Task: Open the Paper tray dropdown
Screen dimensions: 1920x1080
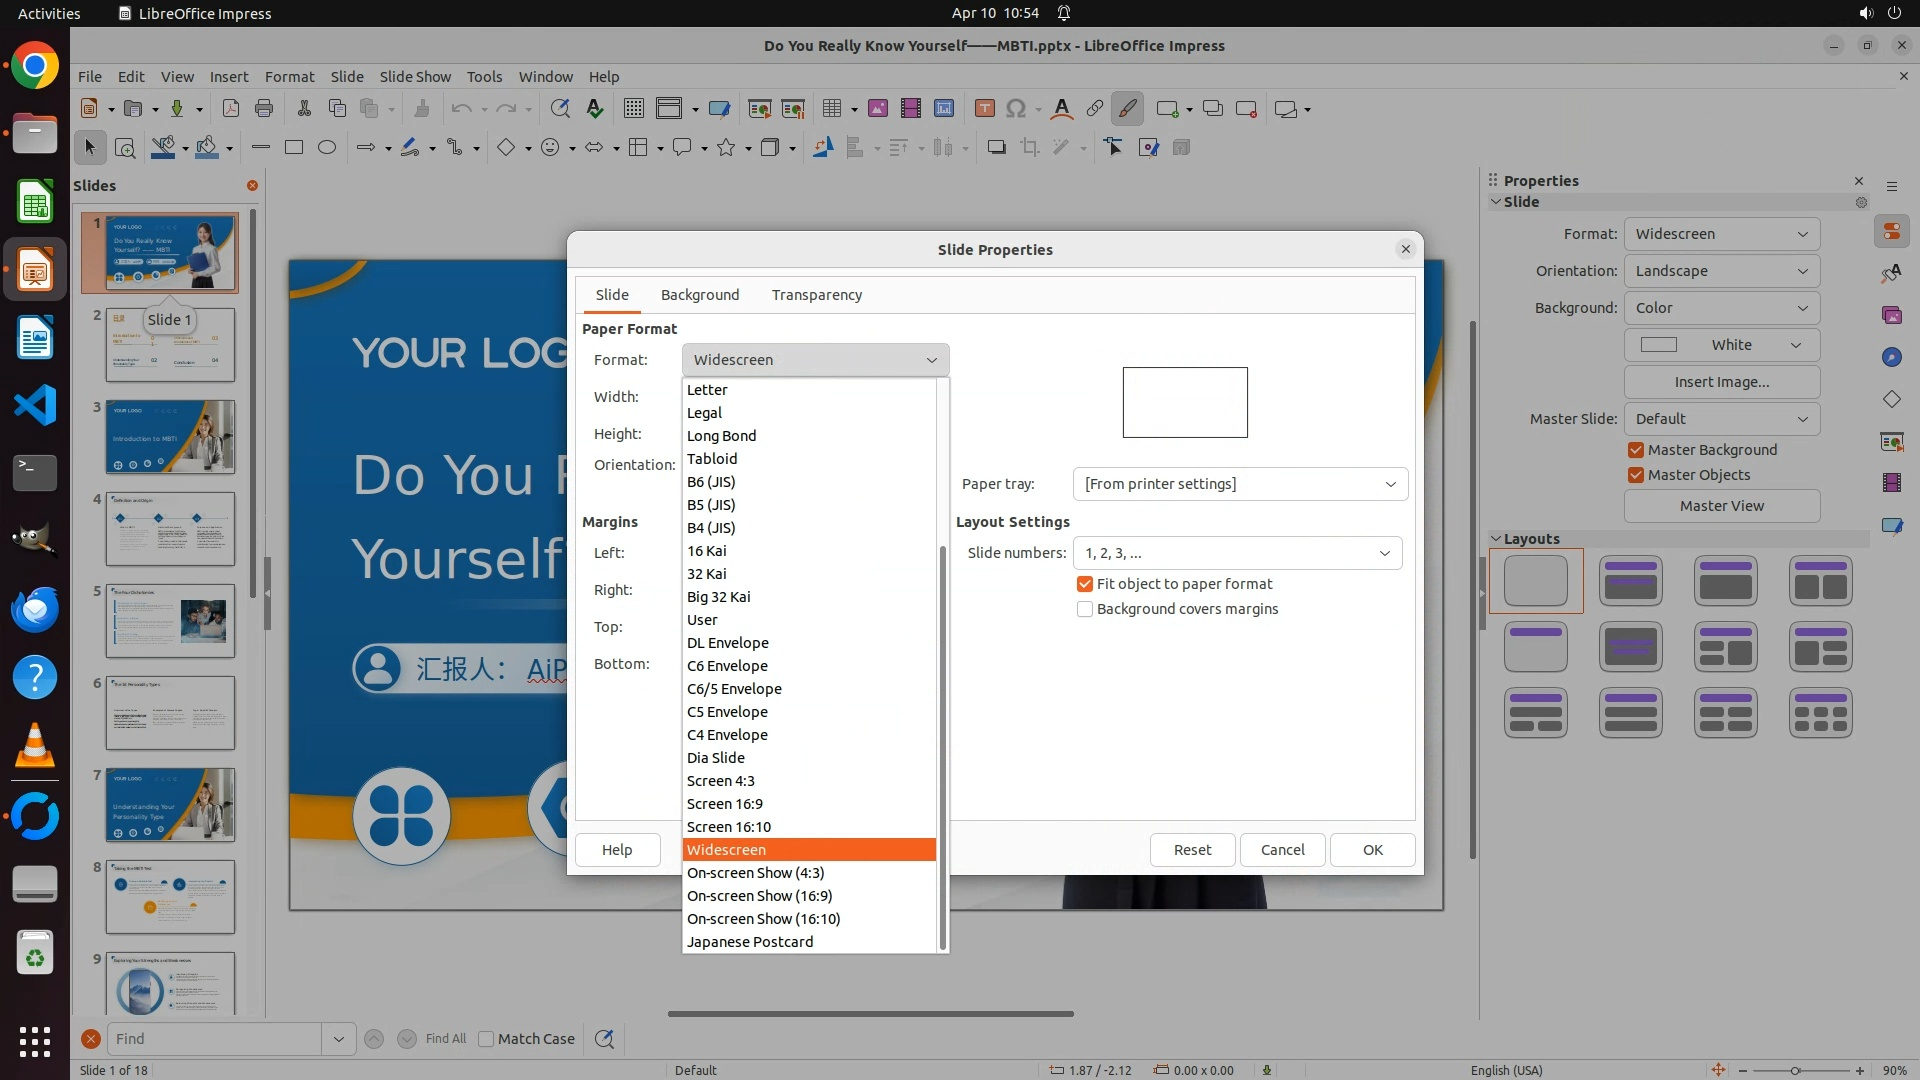Action: [x=1240, y=484]
